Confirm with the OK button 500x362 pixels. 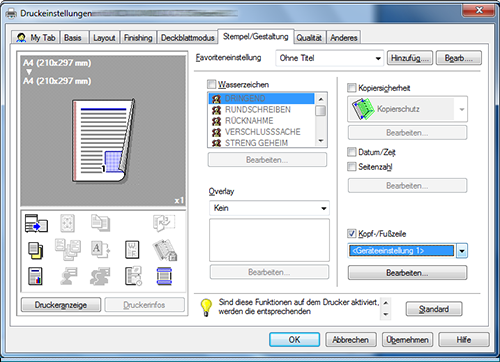coord(294,340)
